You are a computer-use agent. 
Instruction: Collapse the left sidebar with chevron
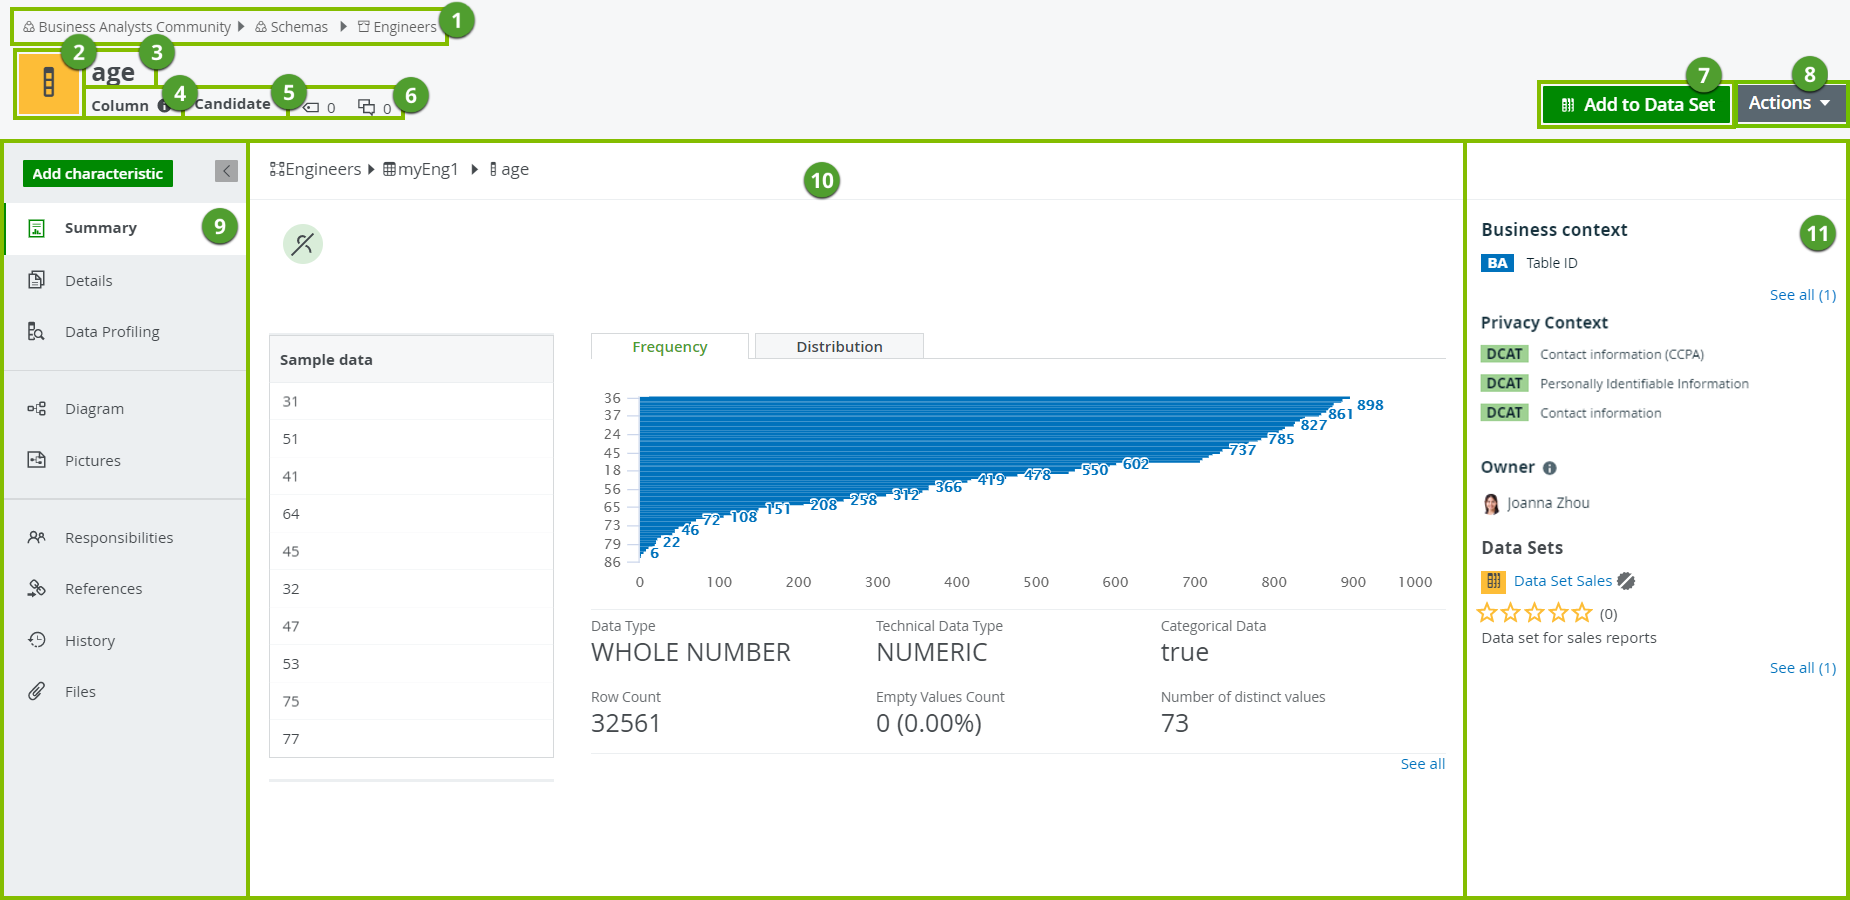click(x=226, y=171)
